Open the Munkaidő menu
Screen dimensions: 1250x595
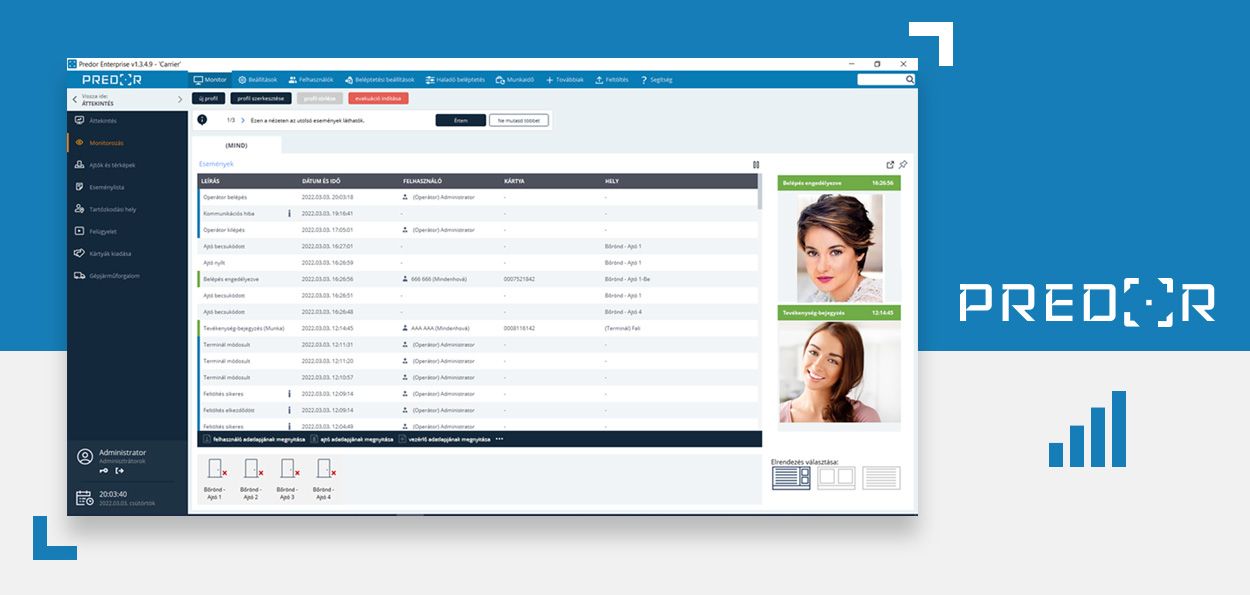point(515,79)
